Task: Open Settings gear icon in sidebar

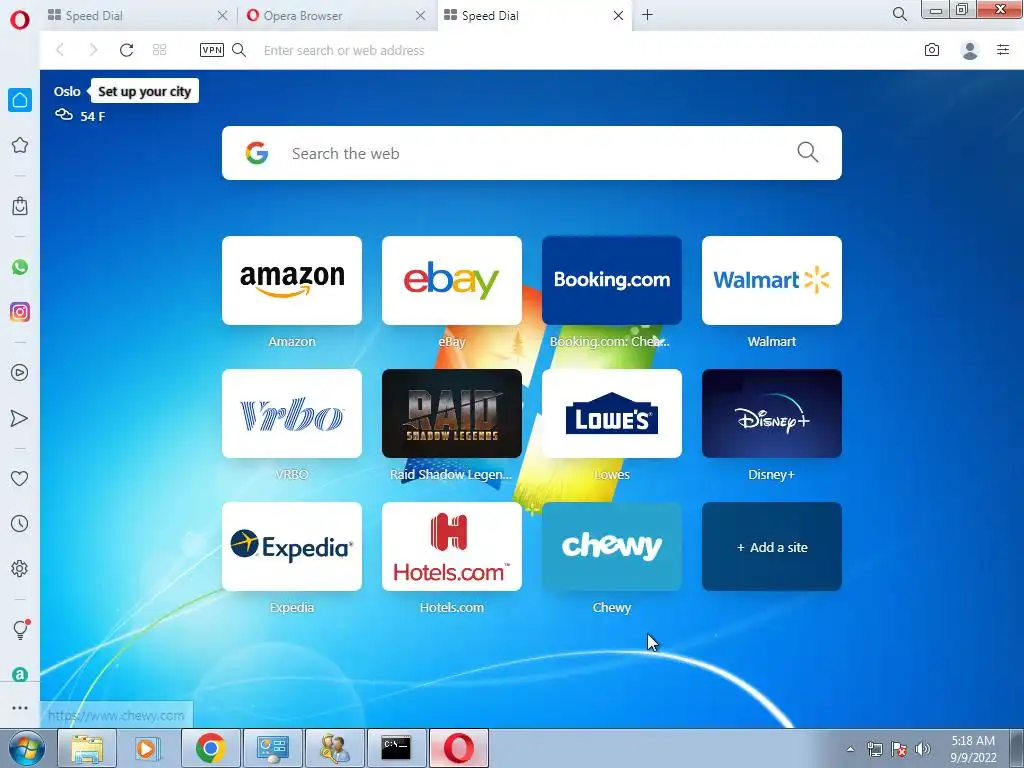Action: [20, 569]
